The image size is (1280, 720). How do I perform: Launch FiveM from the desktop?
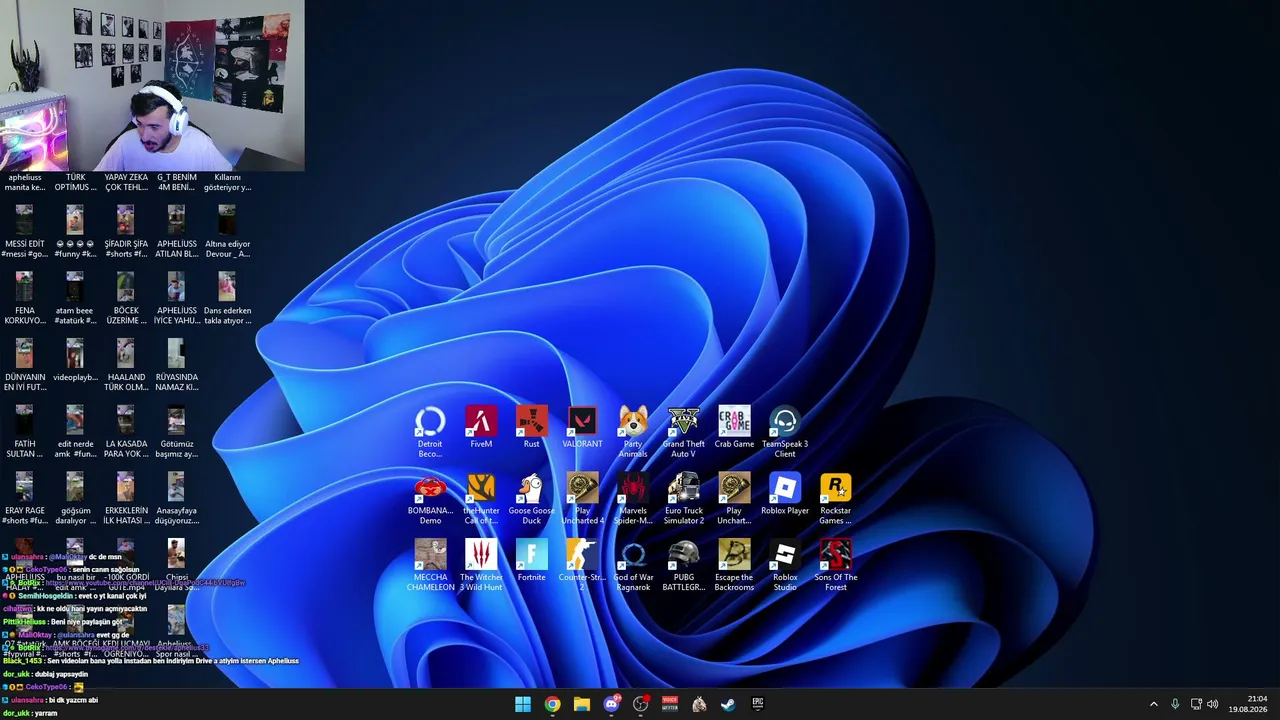481,428
